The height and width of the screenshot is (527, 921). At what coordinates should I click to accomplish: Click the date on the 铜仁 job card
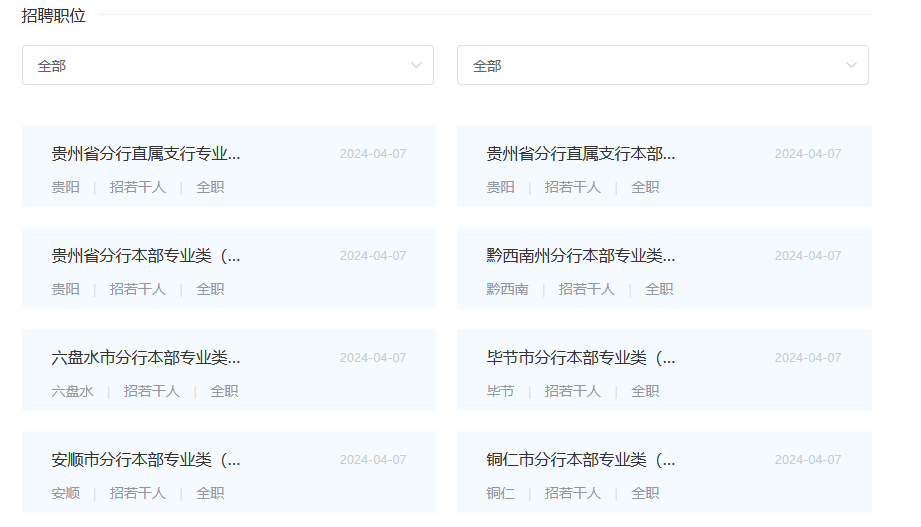(x=808, y=460)
